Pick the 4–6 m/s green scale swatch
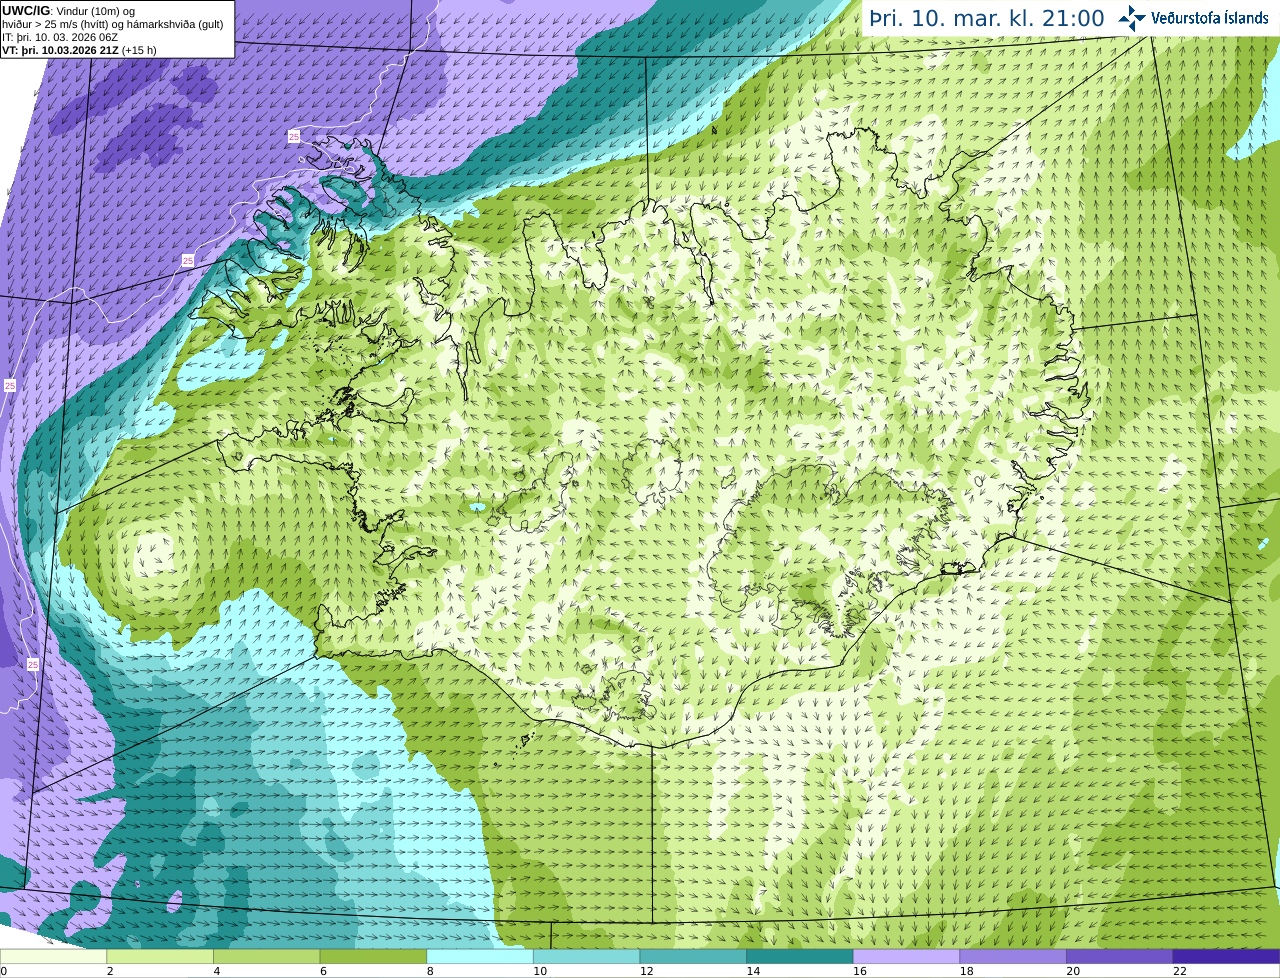 coord(266,956)
